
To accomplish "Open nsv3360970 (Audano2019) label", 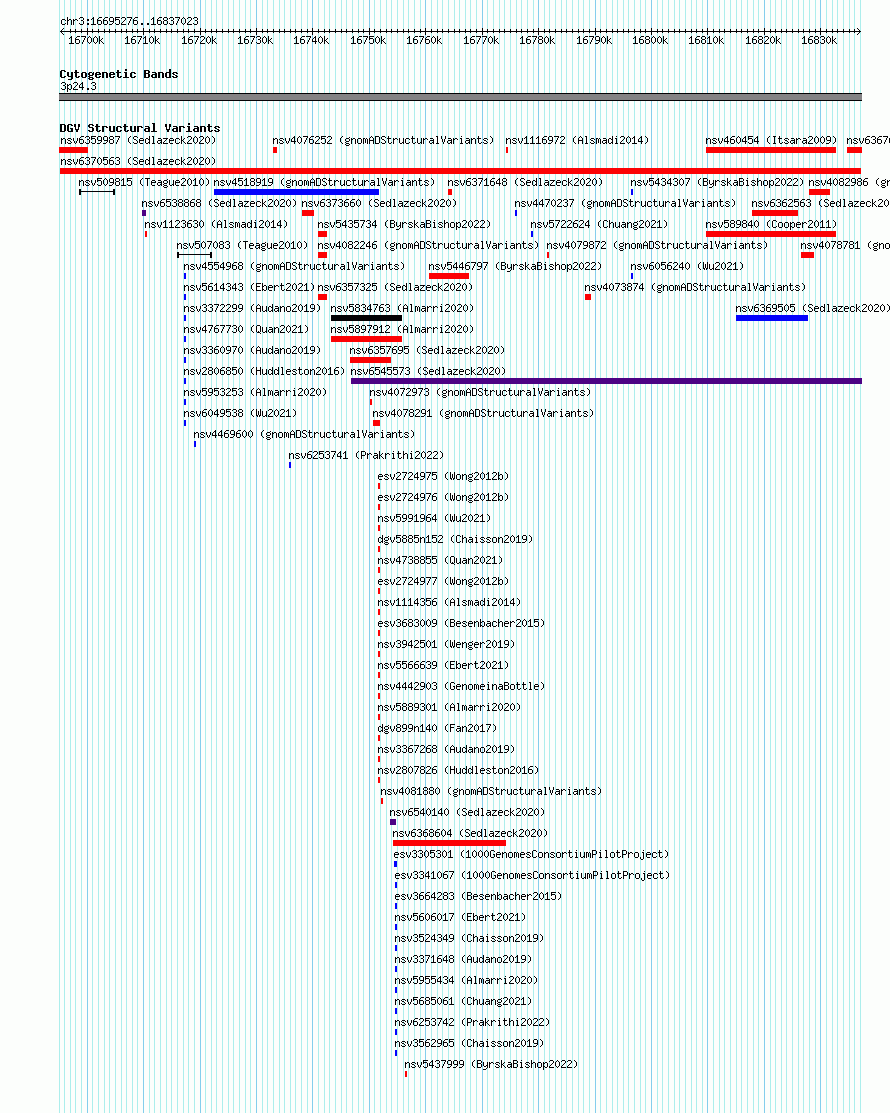I will pos(252,350).
